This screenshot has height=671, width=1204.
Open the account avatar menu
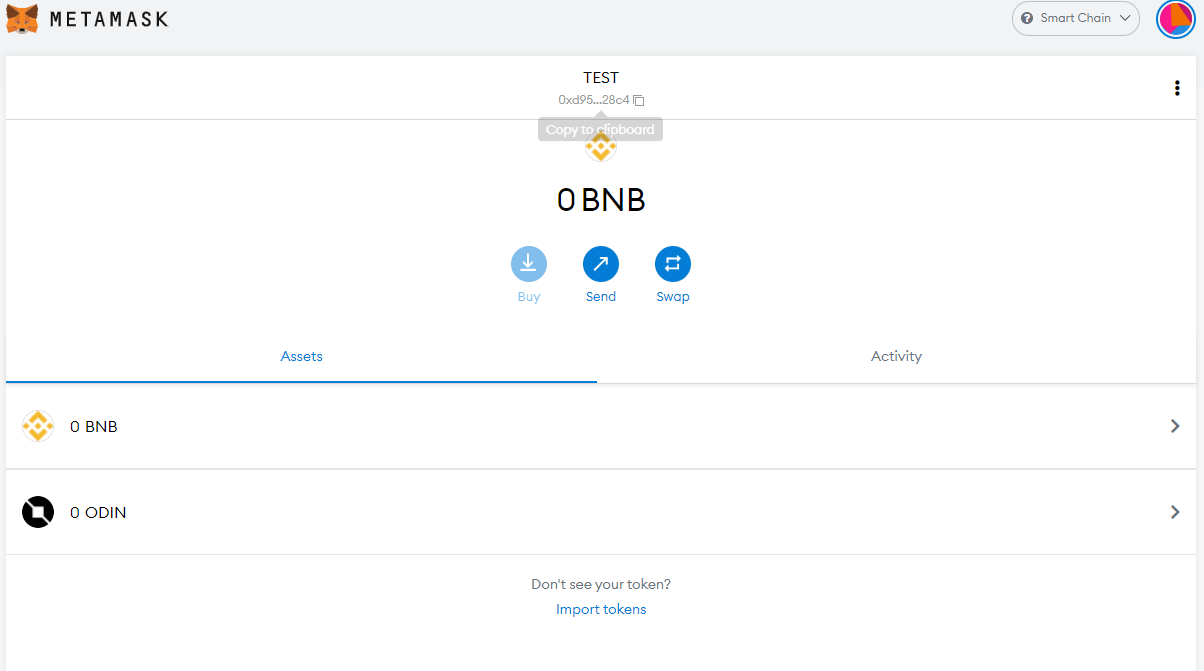[x=1176, y=18]
